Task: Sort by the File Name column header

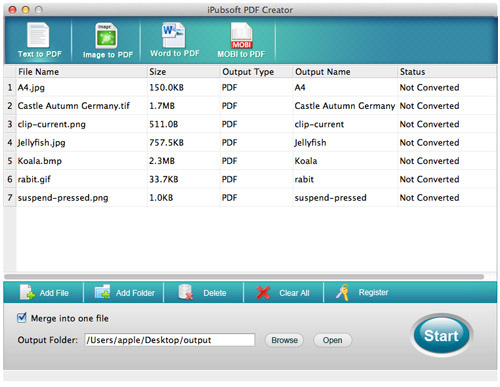Action: pos(82,72)
